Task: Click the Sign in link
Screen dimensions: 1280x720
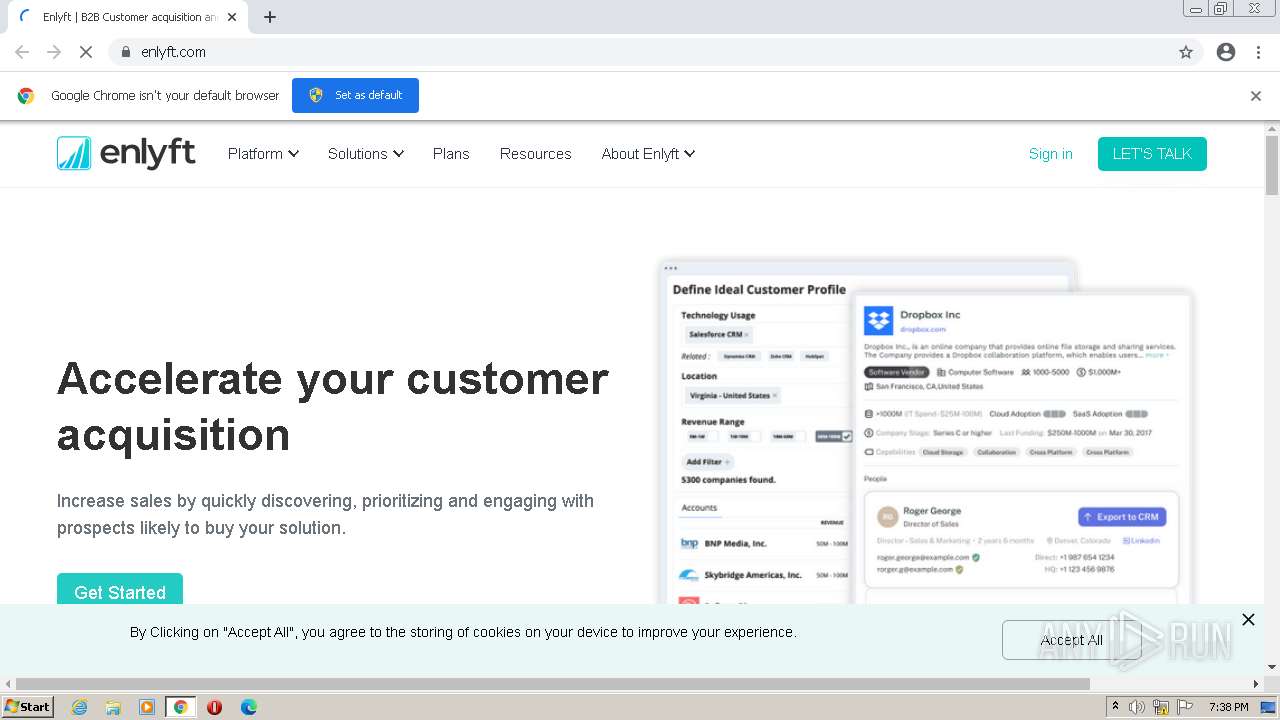Action: [x=1051, y=154]
